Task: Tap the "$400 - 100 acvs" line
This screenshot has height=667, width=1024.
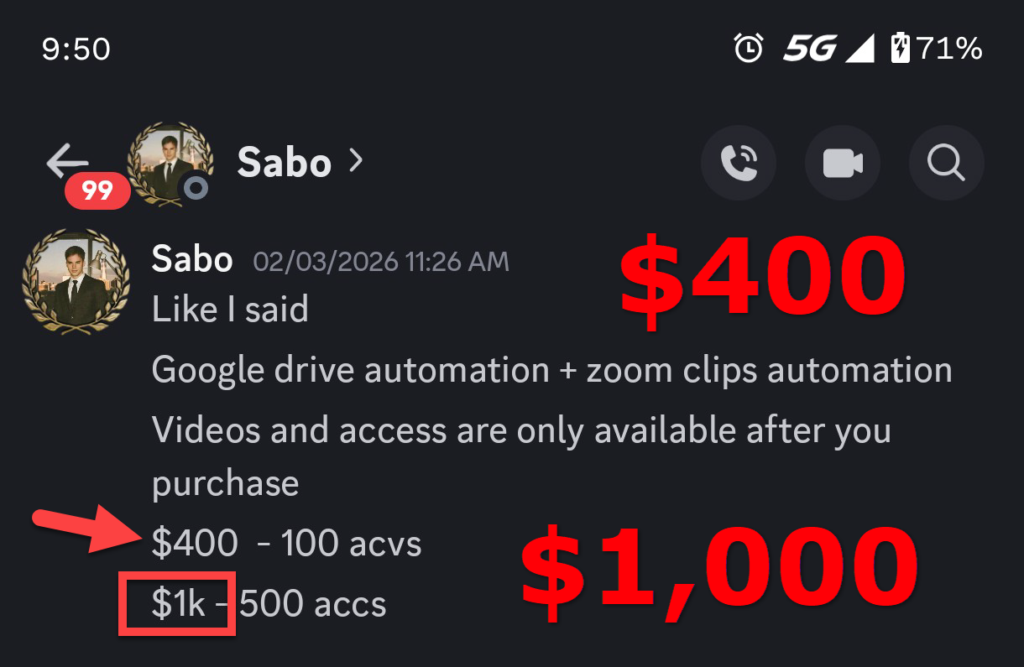Action: (286, 544)
